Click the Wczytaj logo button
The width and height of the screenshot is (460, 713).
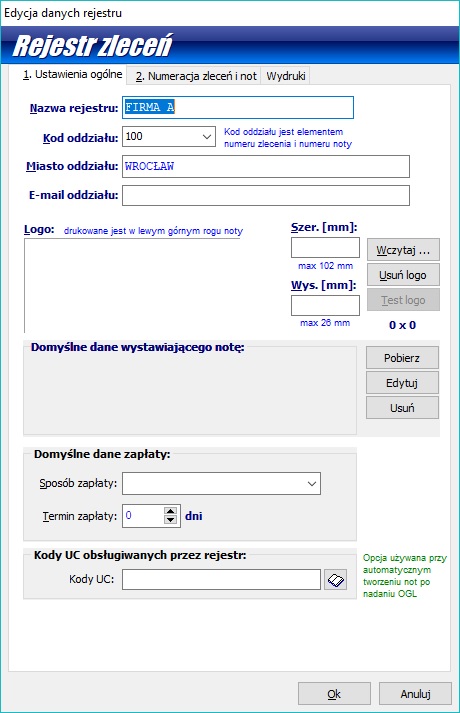click(x=403, y=250)
